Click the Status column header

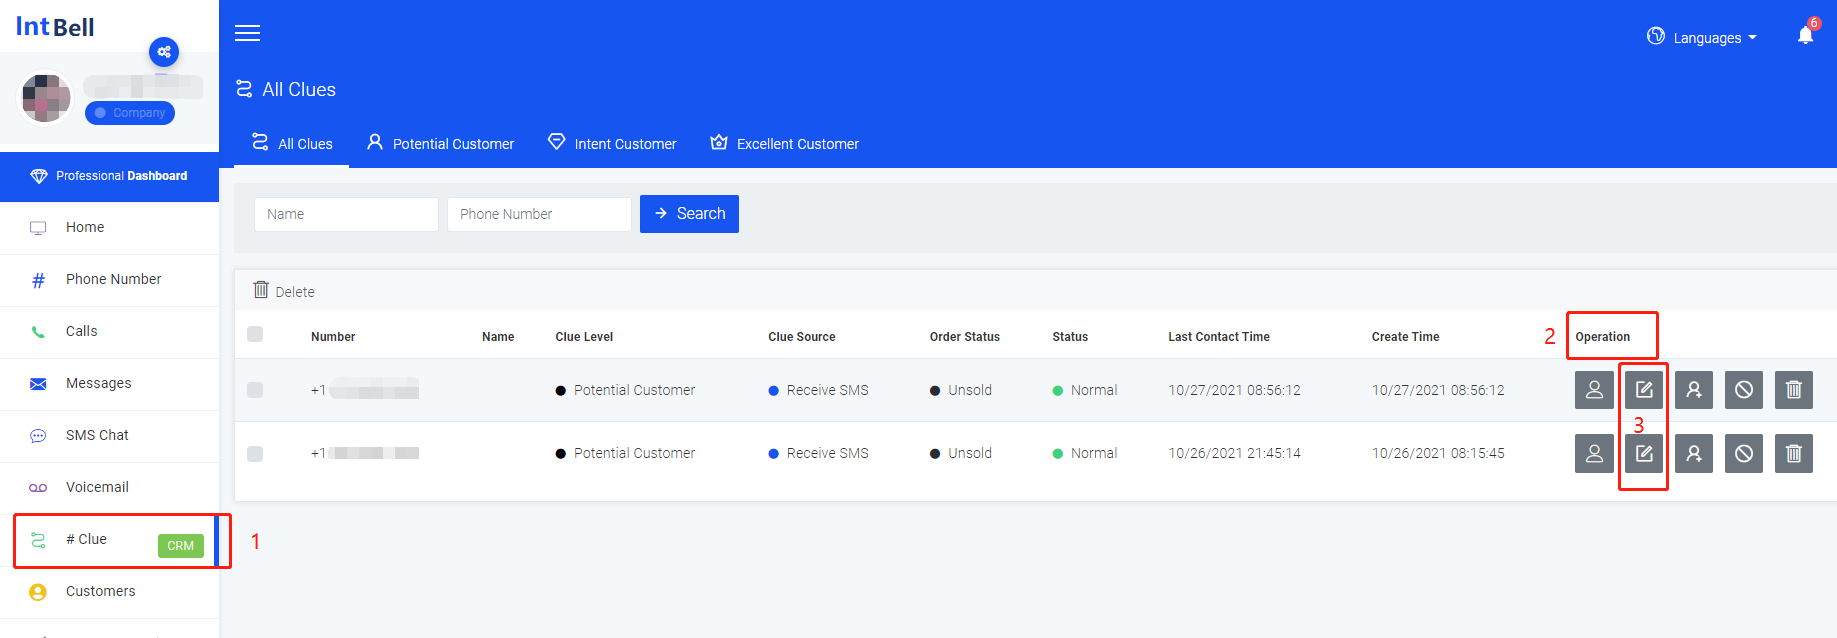tap(1070, 337)
